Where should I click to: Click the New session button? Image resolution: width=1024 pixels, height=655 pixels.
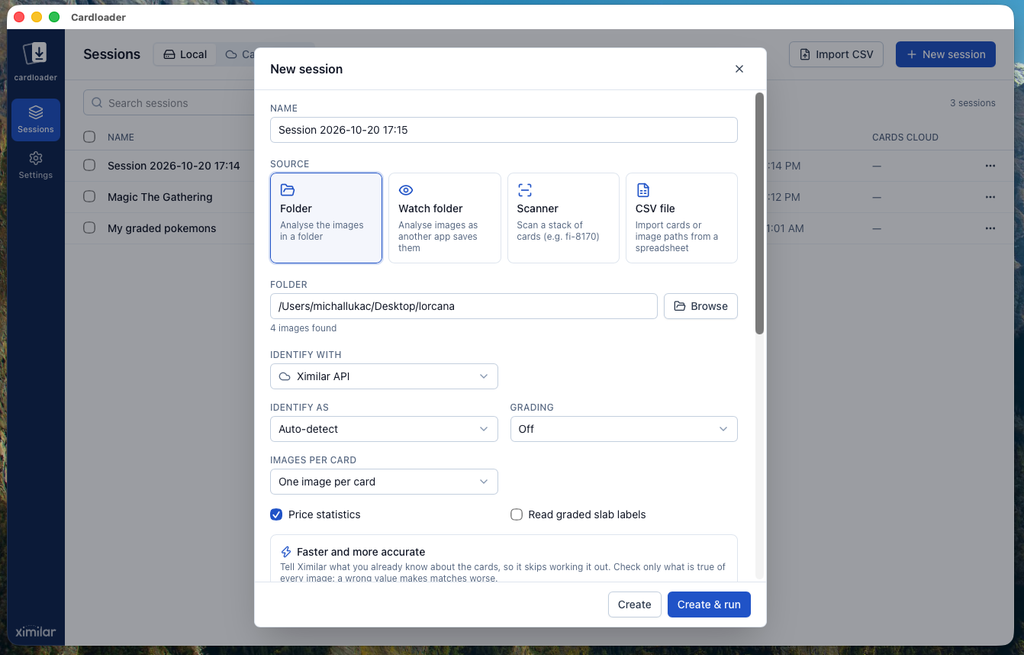point(945,54)
